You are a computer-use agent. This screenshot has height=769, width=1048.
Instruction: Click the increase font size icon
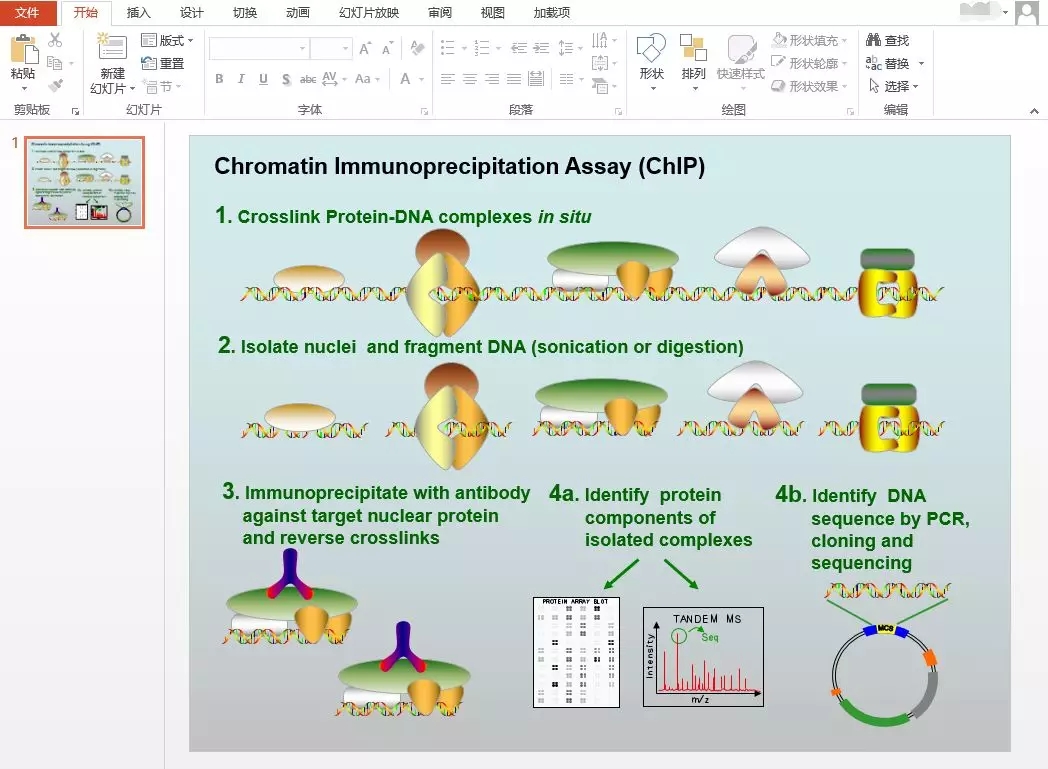(x=365, y=49)
